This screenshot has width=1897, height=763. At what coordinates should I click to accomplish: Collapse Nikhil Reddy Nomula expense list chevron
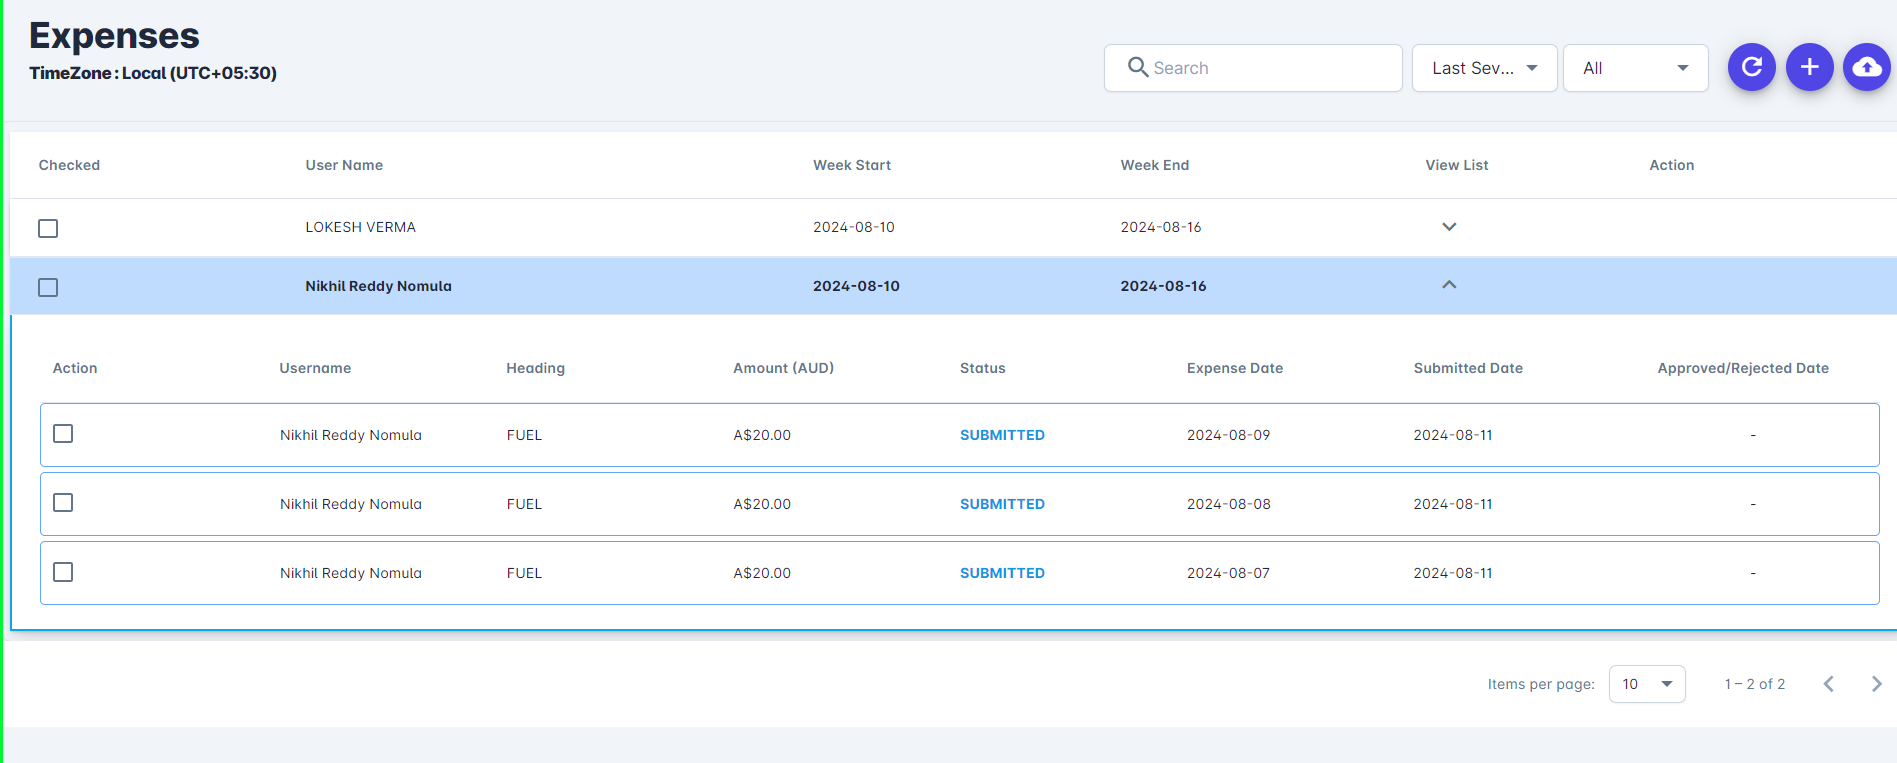[1448, 285]
